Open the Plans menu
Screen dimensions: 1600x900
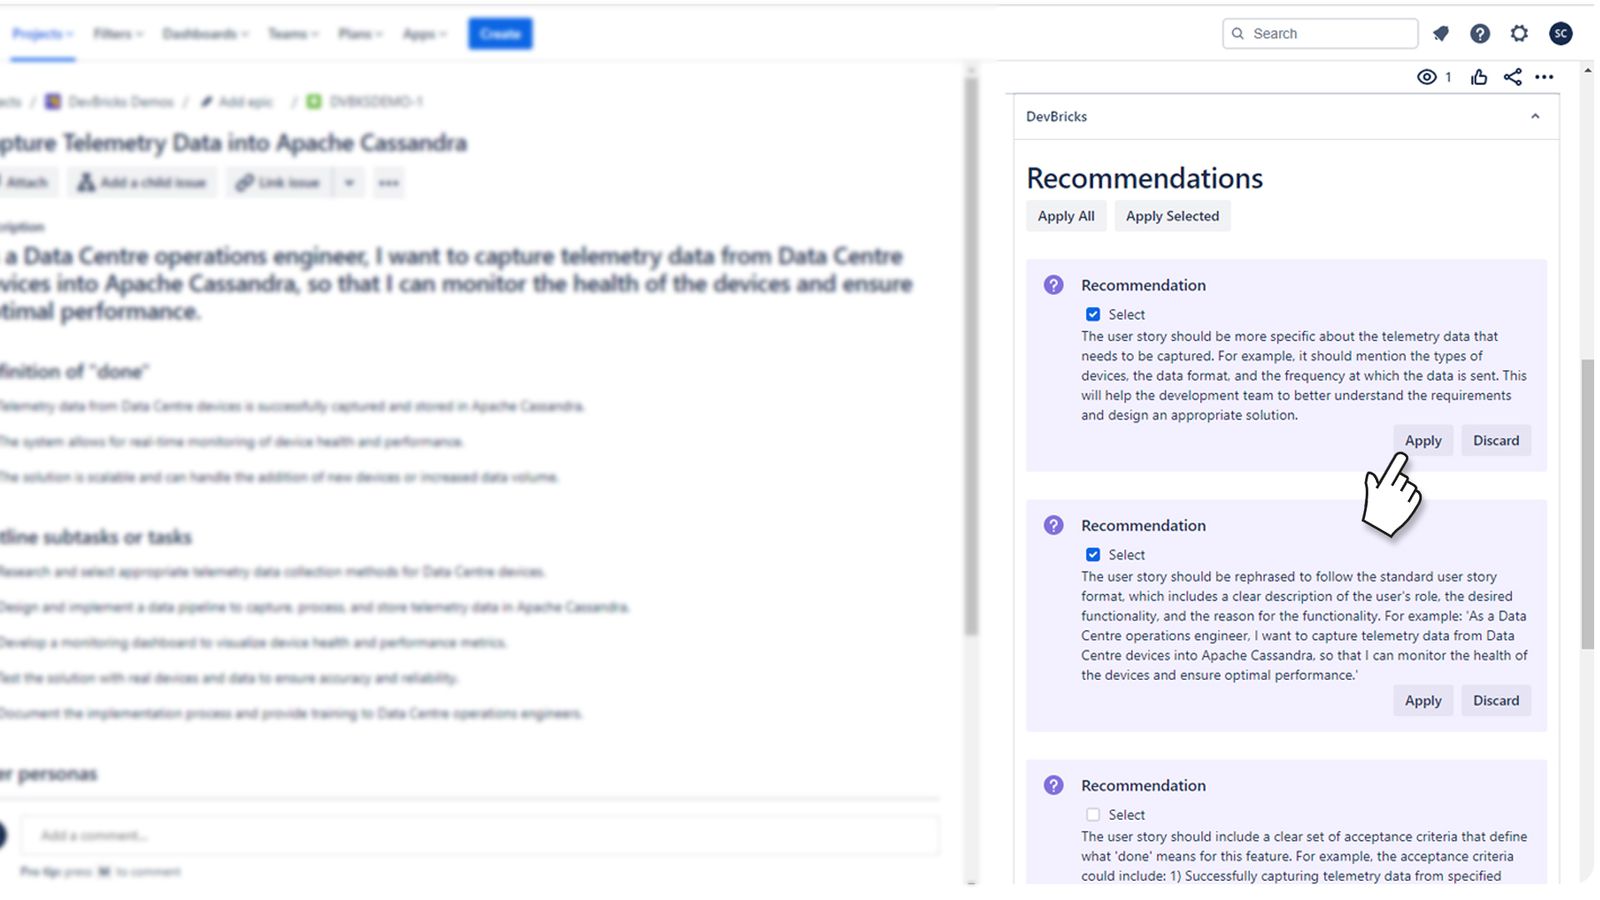click(361, 33)
